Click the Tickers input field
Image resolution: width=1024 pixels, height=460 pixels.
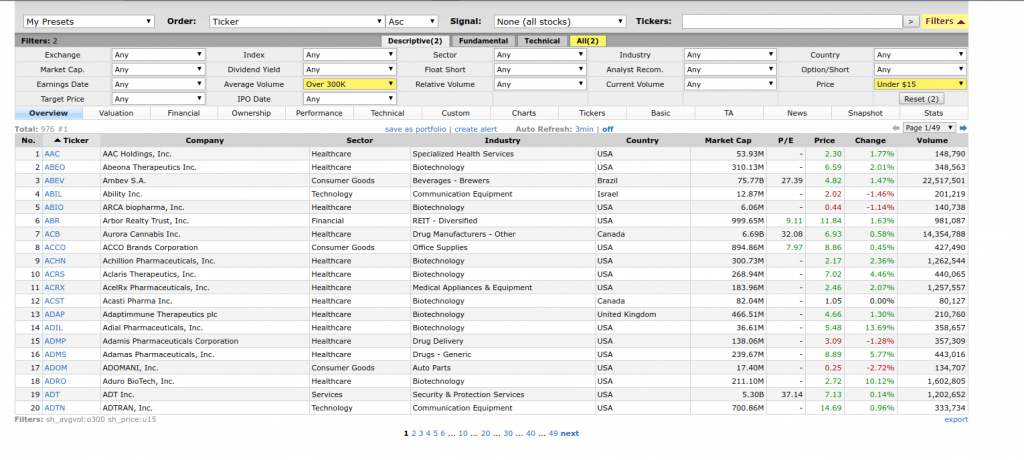[x=792, y=22]
